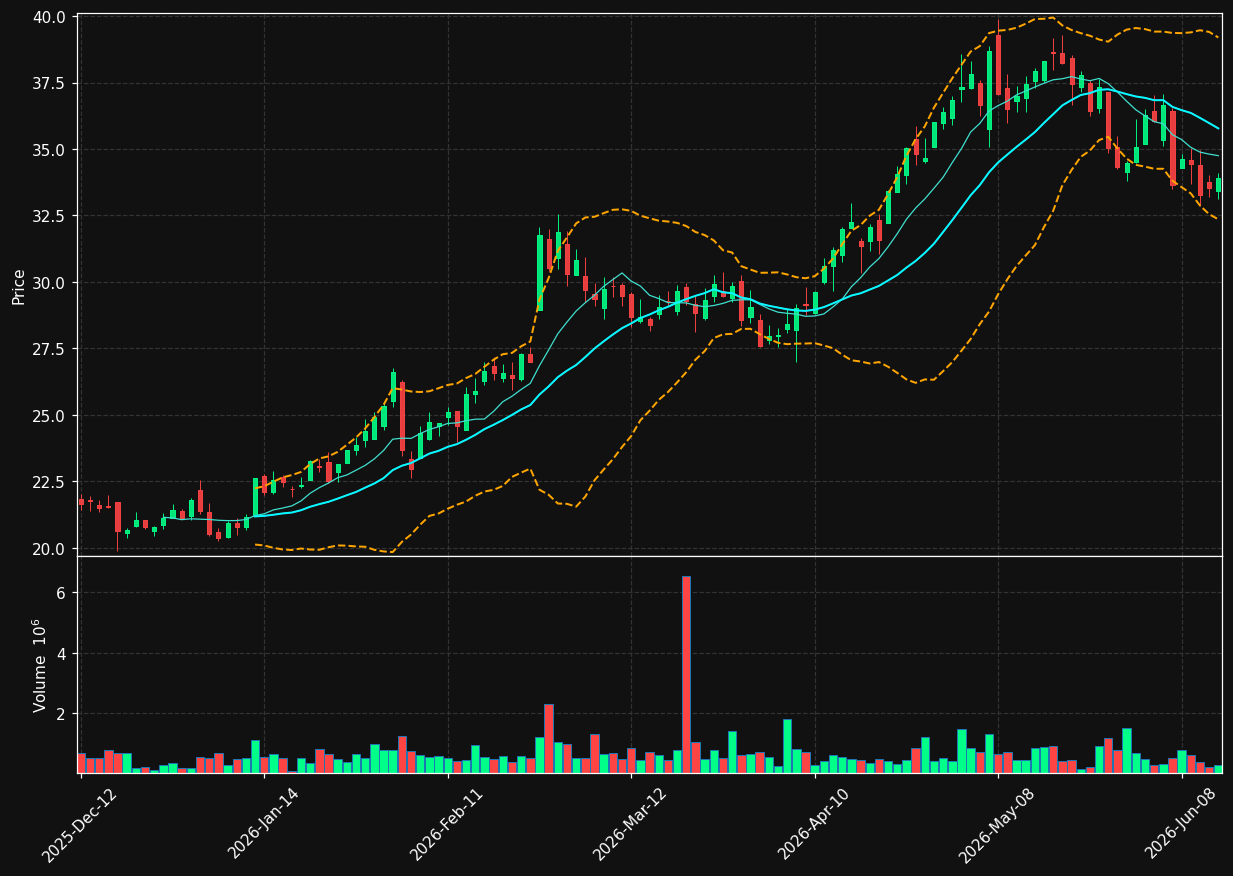Viewport: 1233px width, 876px height.
Task: Click the 20.0 price tick label
Action: (50, 549)
